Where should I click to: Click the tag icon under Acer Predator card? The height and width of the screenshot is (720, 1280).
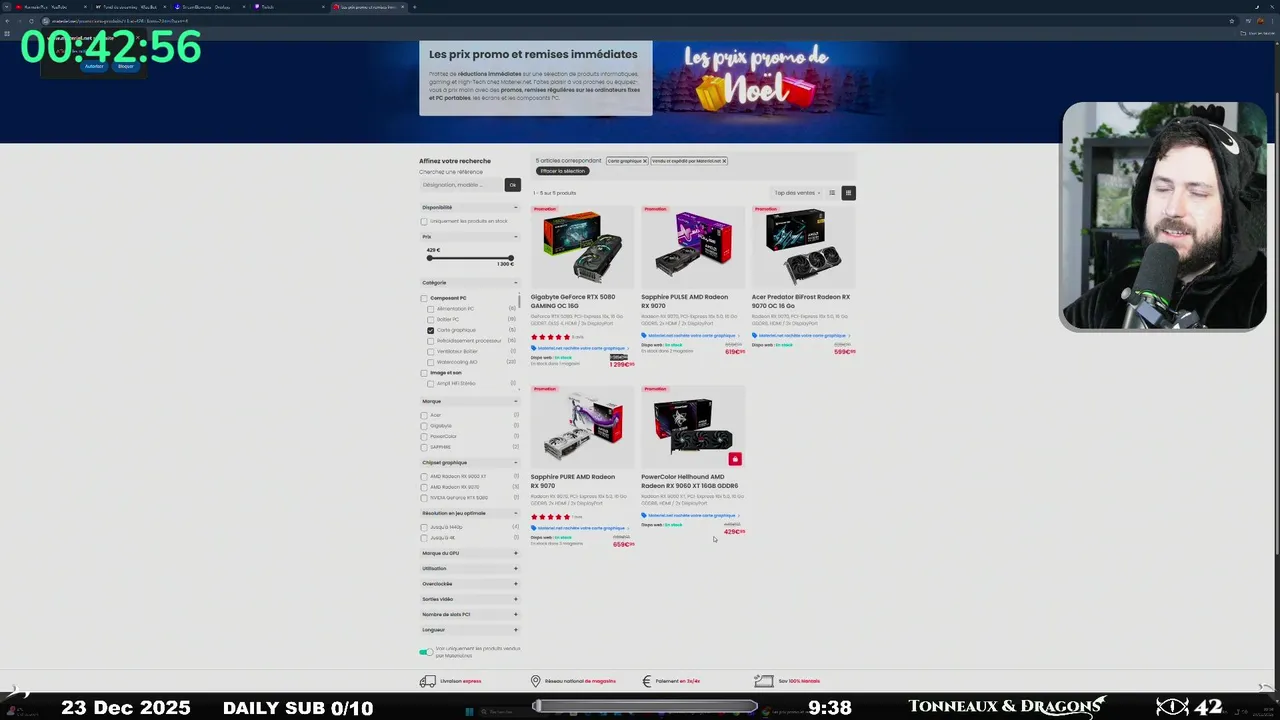tap(755, 336)
